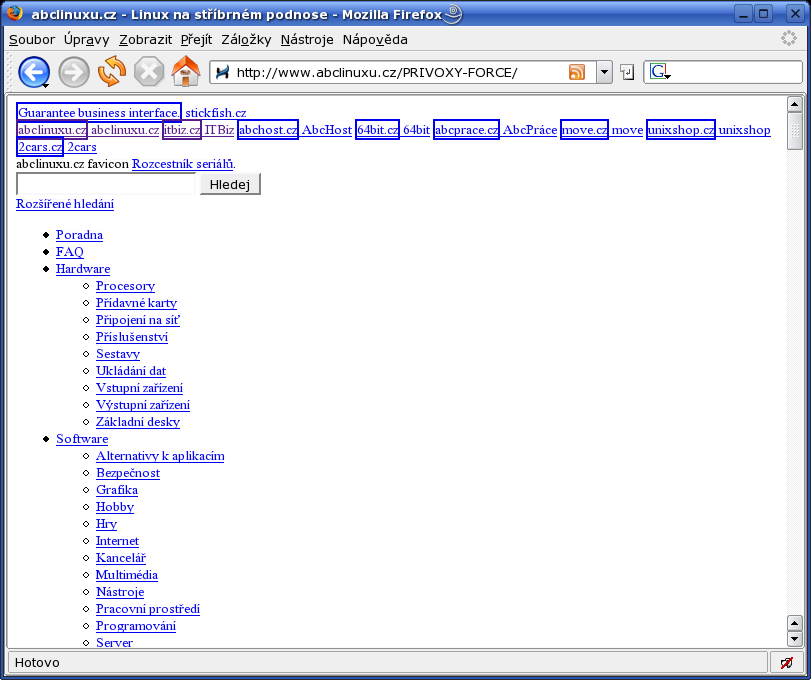The height and width of the screenshot is (680, 811).
Task: Open the Základní desky link
Action: (138, 422)
